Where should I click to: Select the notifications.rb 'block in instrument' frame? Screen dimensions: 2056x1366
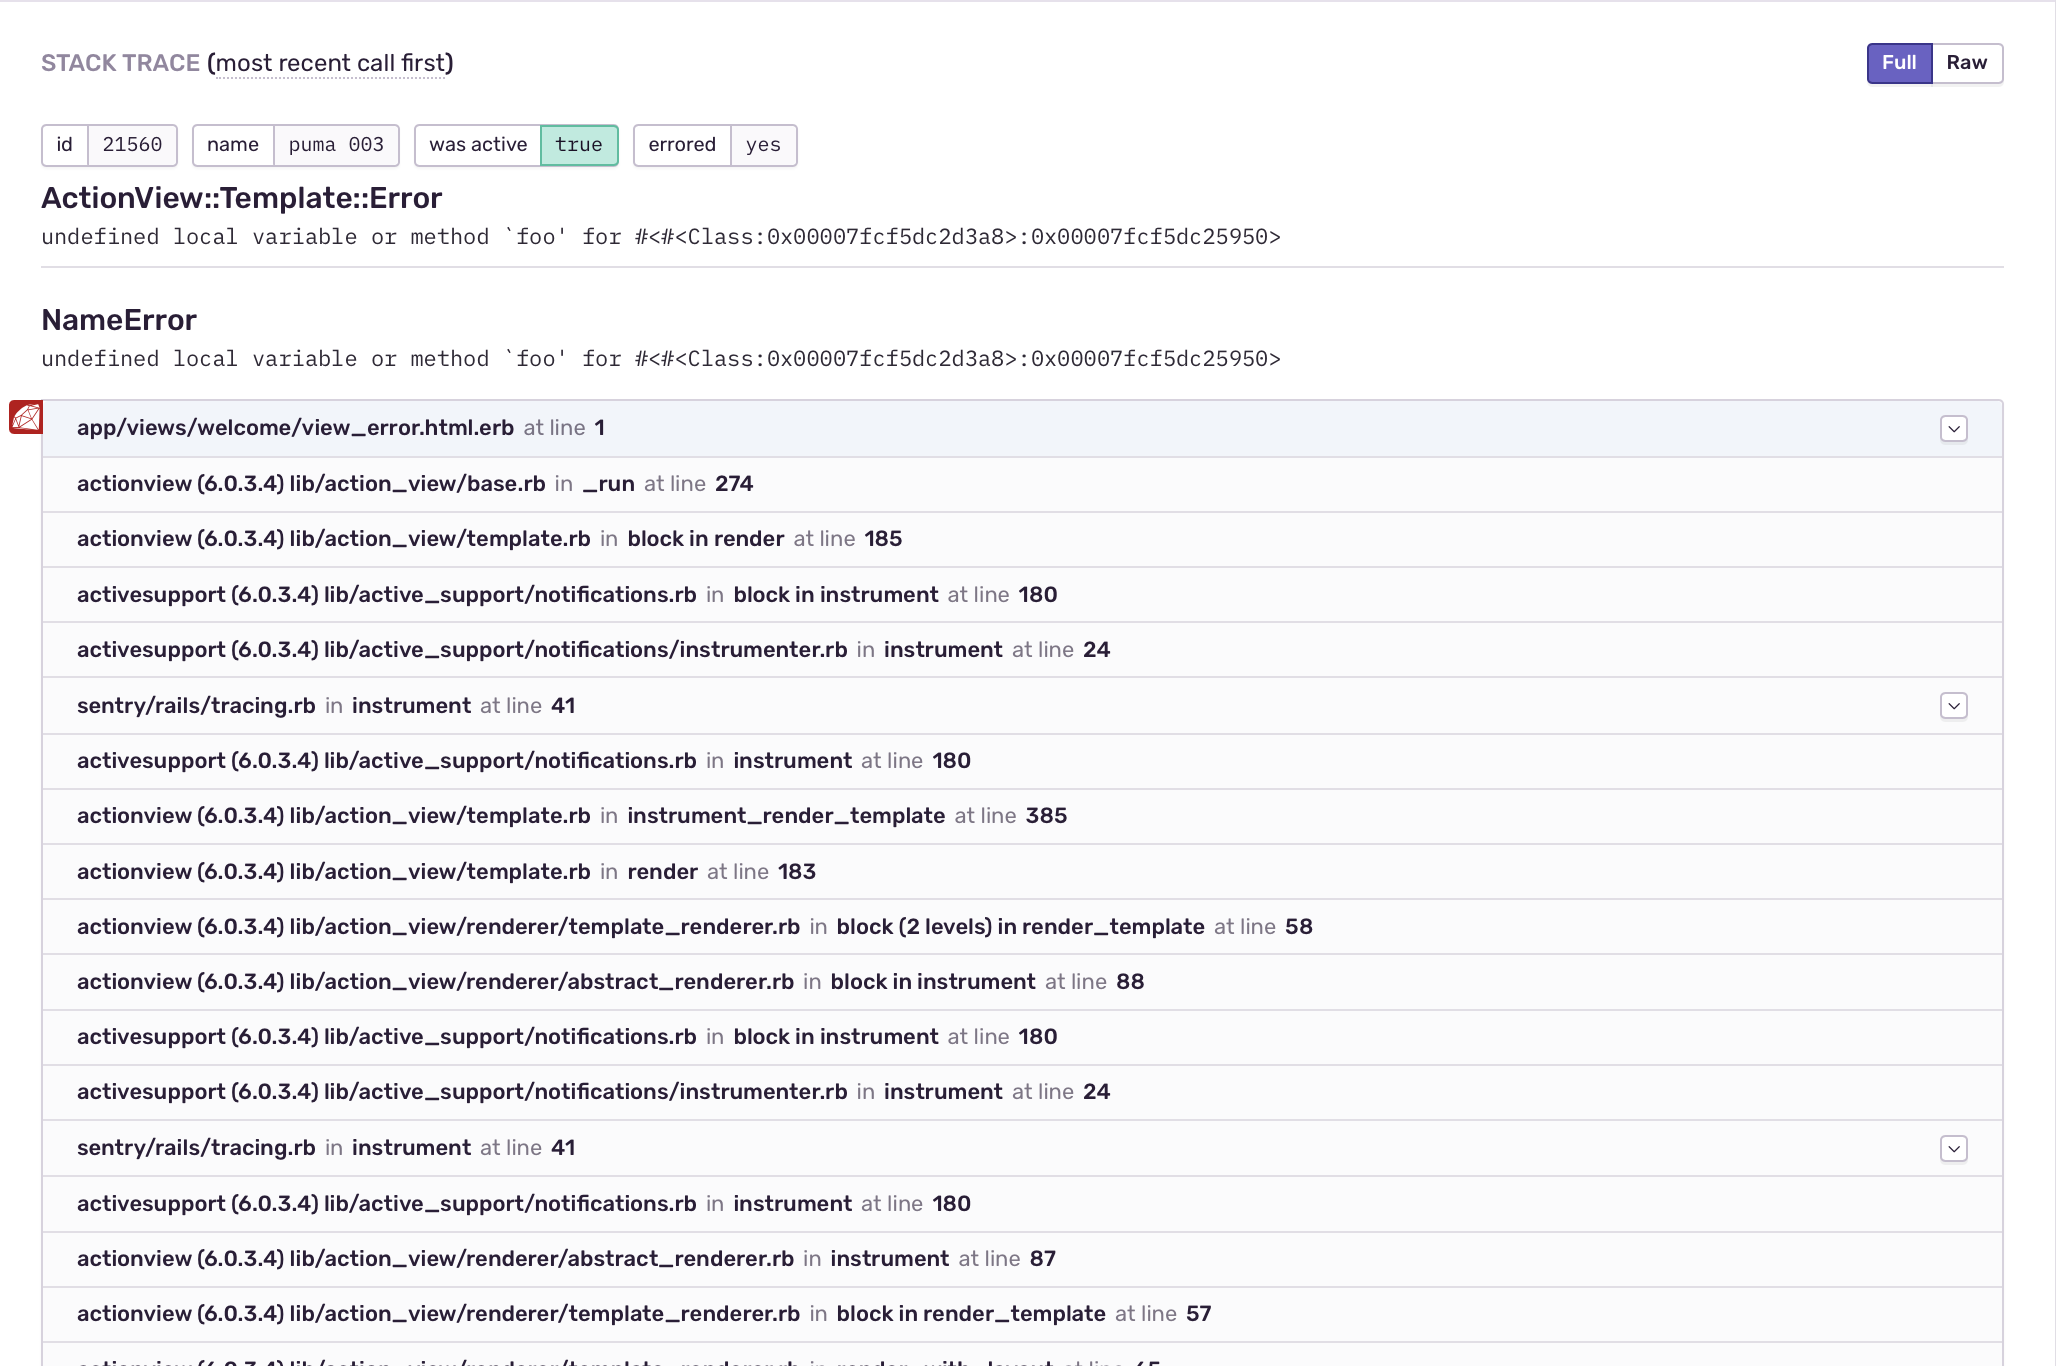click(x=566, y=594)
